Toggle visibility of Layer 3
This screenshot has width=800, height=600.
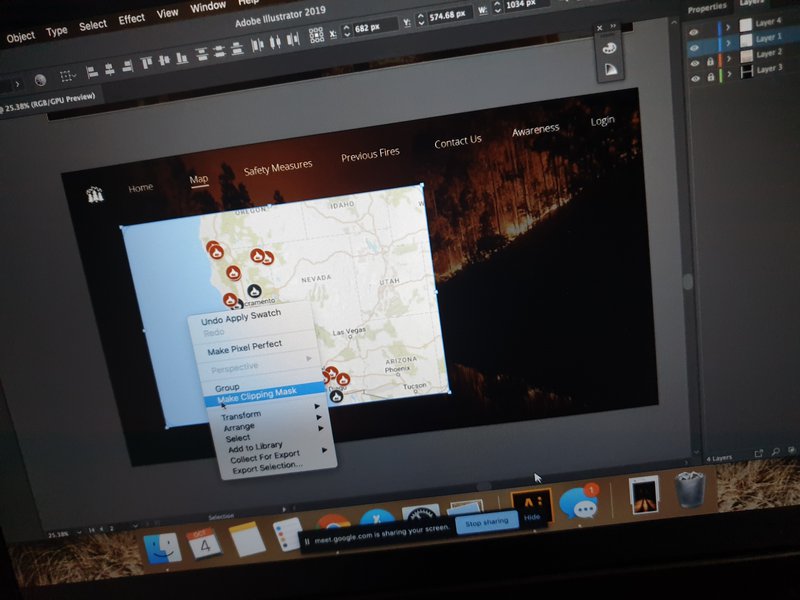pos(694,77)
